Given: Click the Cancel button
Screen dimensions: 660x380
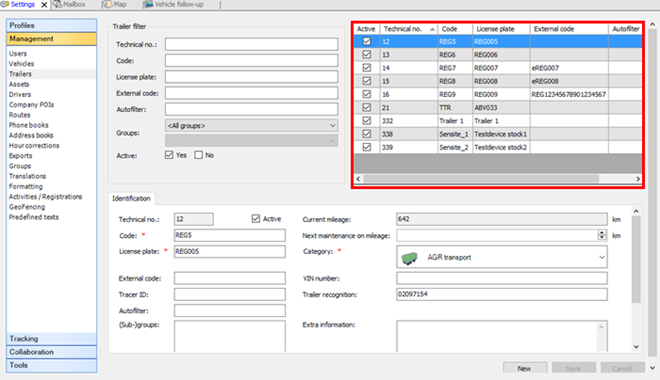Looking at the screenshot, I should coord(623,368).
